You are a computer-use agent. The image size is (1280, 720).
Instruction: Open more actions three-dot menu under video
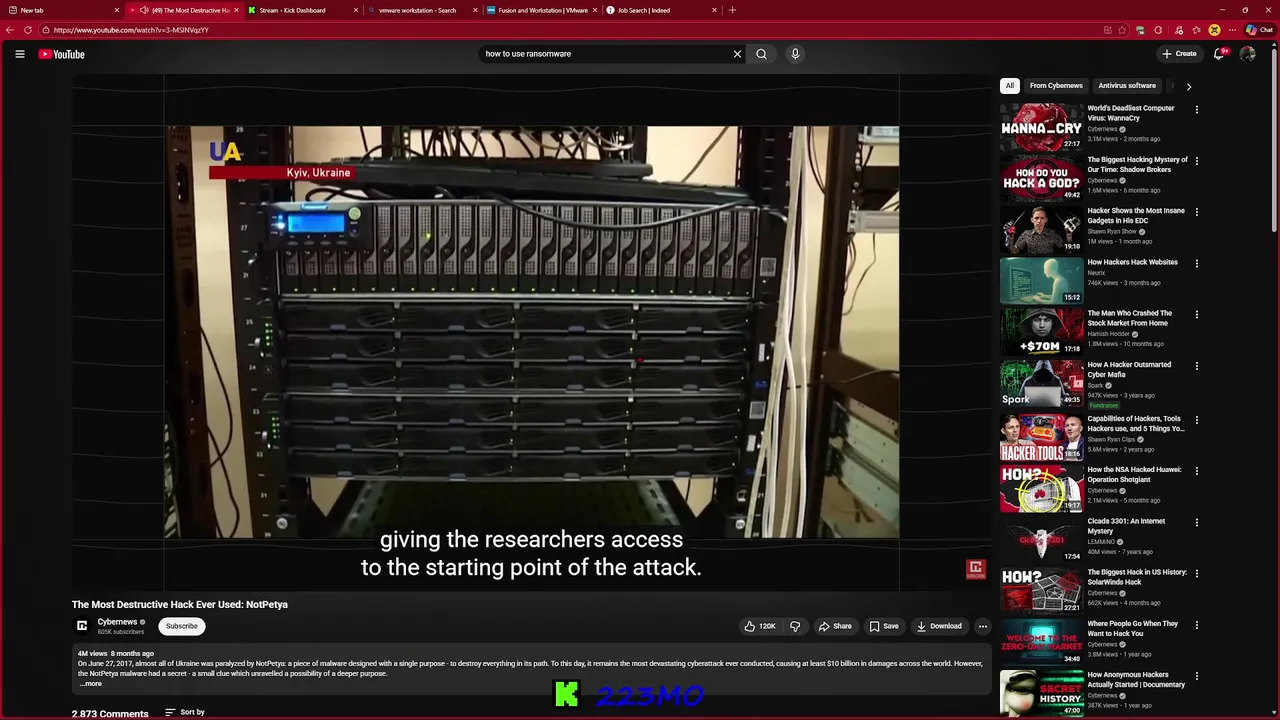click(x=983, y=626)
